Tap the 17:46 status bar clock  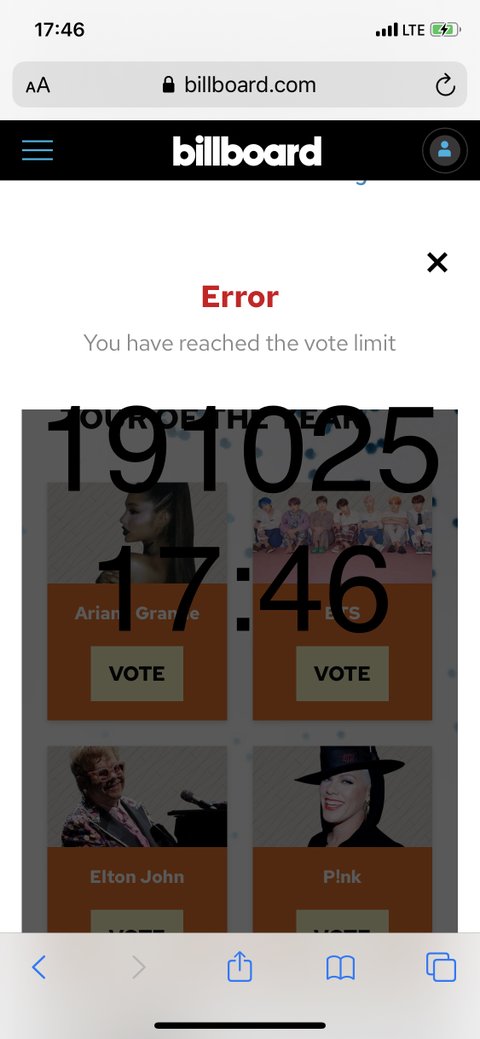(59, 30)
